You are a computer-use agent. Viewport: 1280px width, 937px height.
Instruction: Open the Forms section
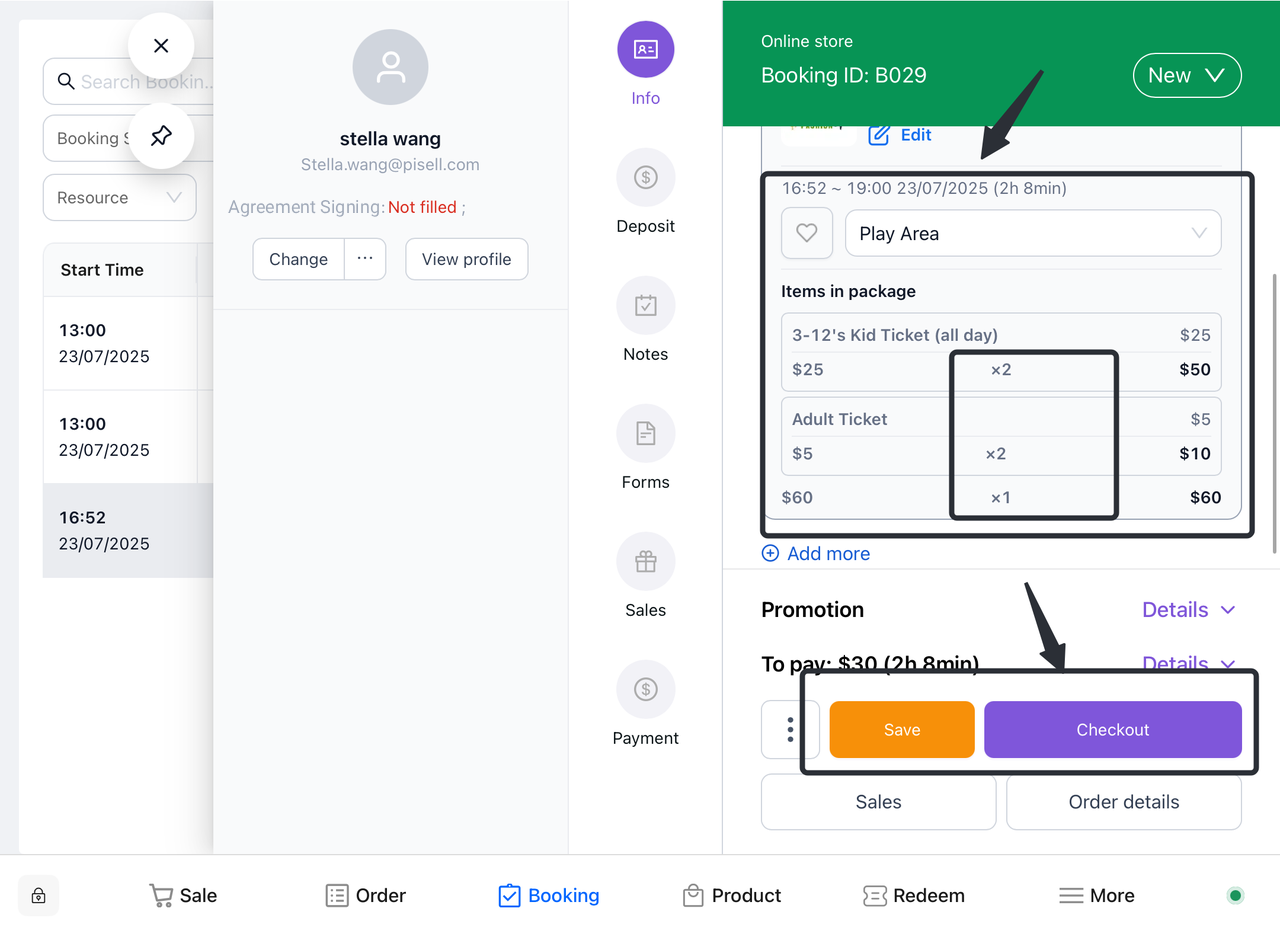coord(645,434)
